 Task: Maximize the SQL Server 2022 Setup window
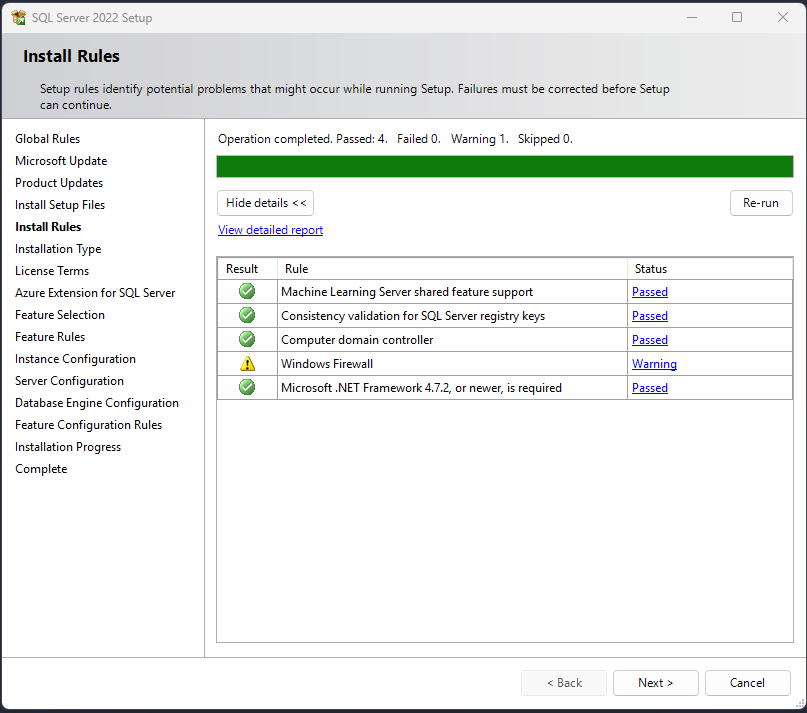click(737, 17)
